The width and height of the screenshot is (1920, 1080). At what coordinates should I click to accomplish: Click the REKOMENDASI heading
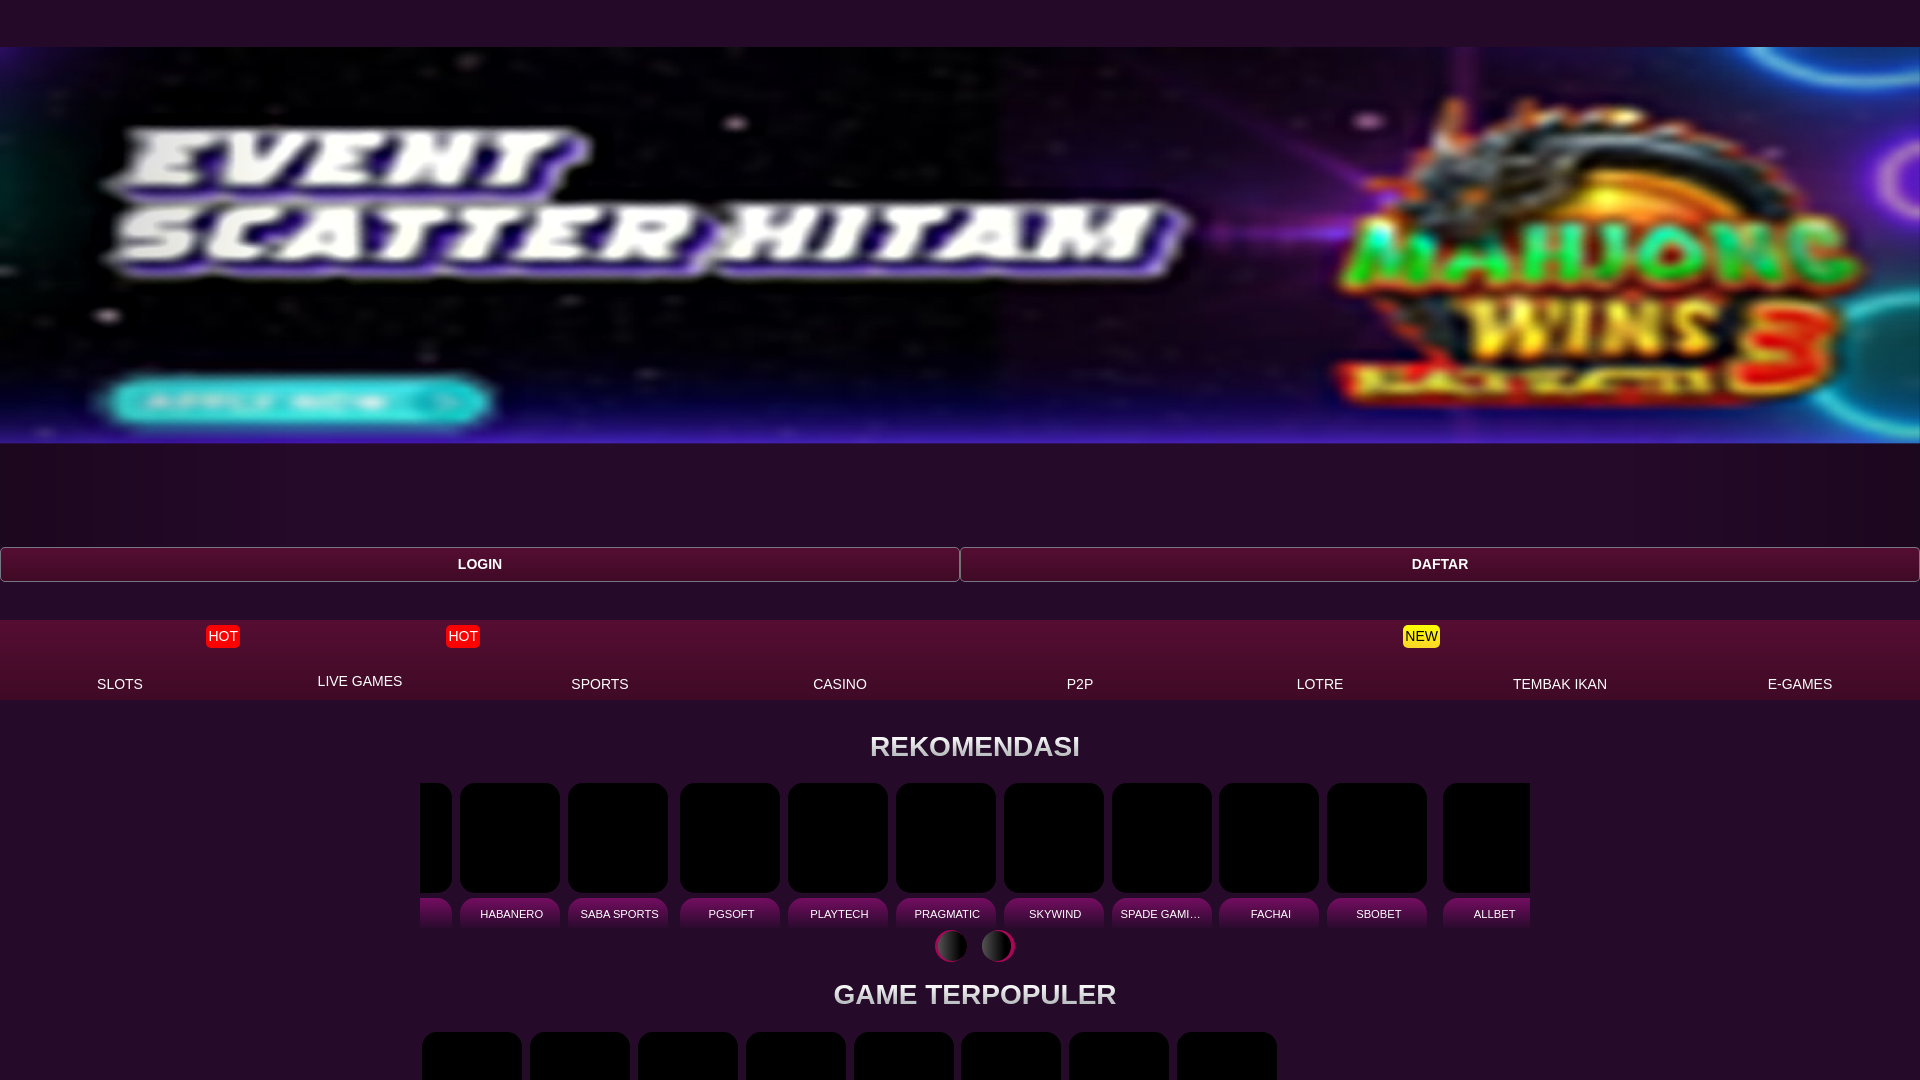point(975,747)
